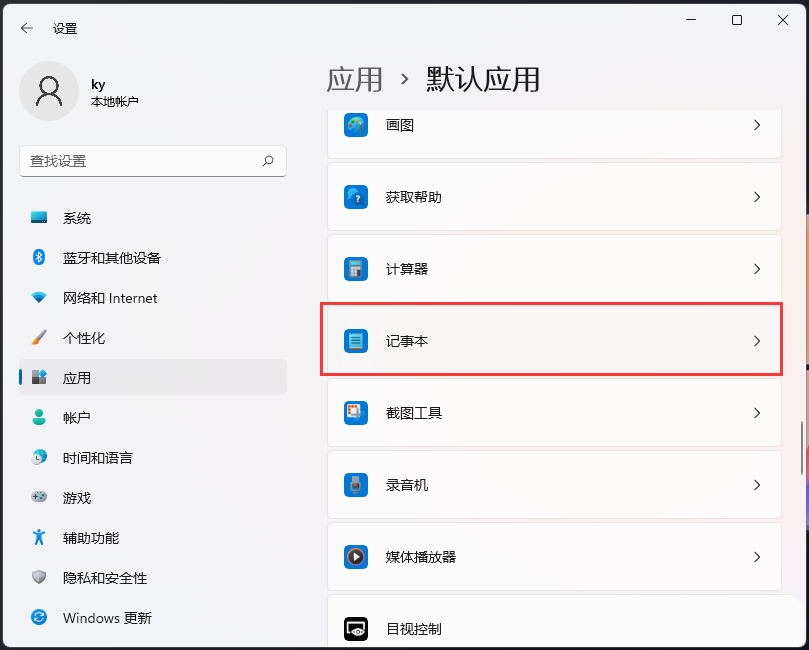Select 蓝牙和其他设备 in the sidebar
This screenshot has height=650, width=809.
(x=111, y=258)
